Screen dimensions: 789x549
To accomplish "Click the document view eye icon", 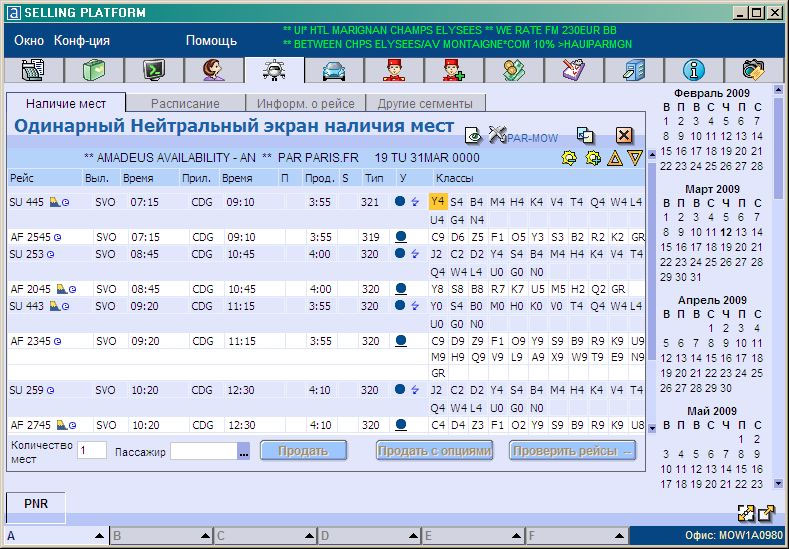I will pyautogui.click(x=472, y=135).
